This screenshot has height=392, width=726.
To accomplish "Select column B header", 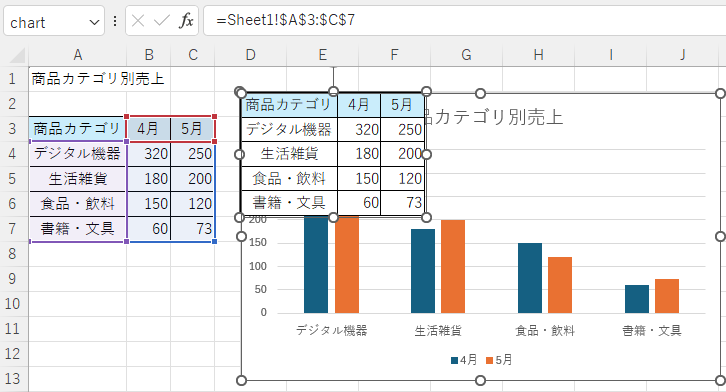I will [x=149, y=55].
